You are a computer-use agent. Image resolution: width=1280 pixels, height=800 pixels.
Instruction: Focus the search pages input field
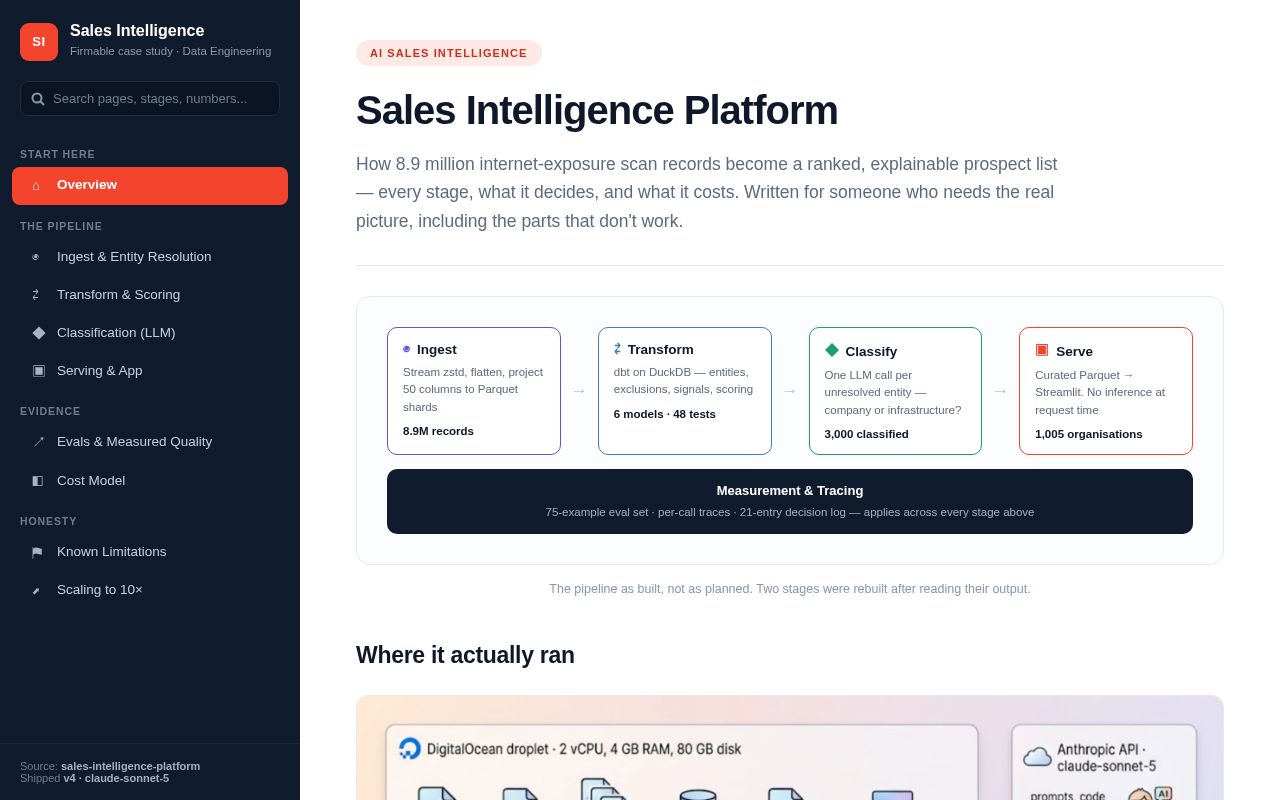click(x=150, y=98)
